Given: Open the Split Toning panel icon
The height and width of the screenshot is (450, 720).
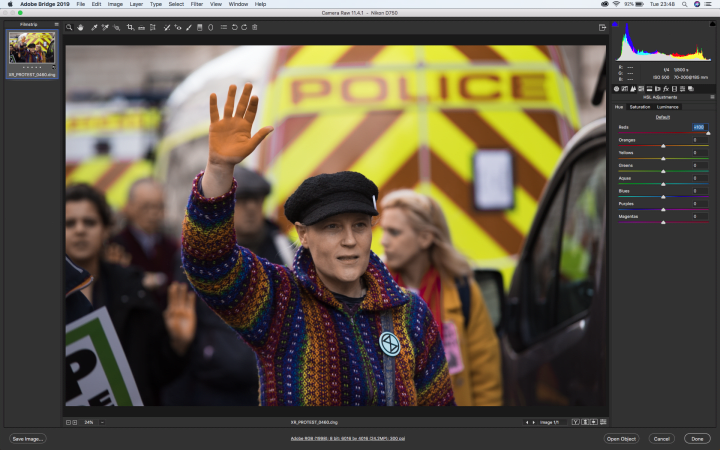Looking at the screenshot, I should coord(649,89).
